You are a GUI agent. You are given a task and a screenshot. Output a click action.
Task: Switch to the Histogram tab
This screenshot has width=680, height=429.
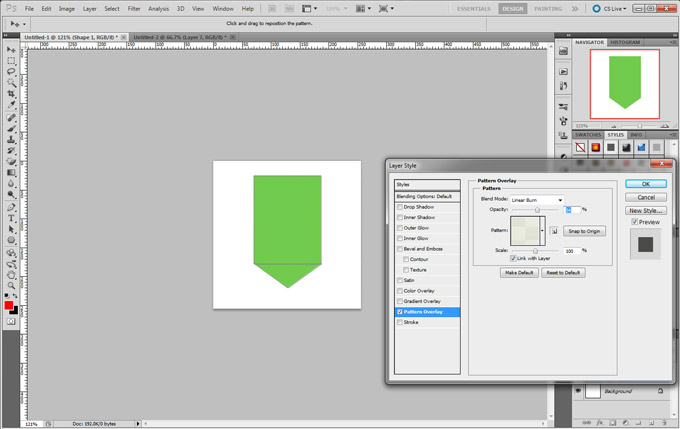click(625, 42)
